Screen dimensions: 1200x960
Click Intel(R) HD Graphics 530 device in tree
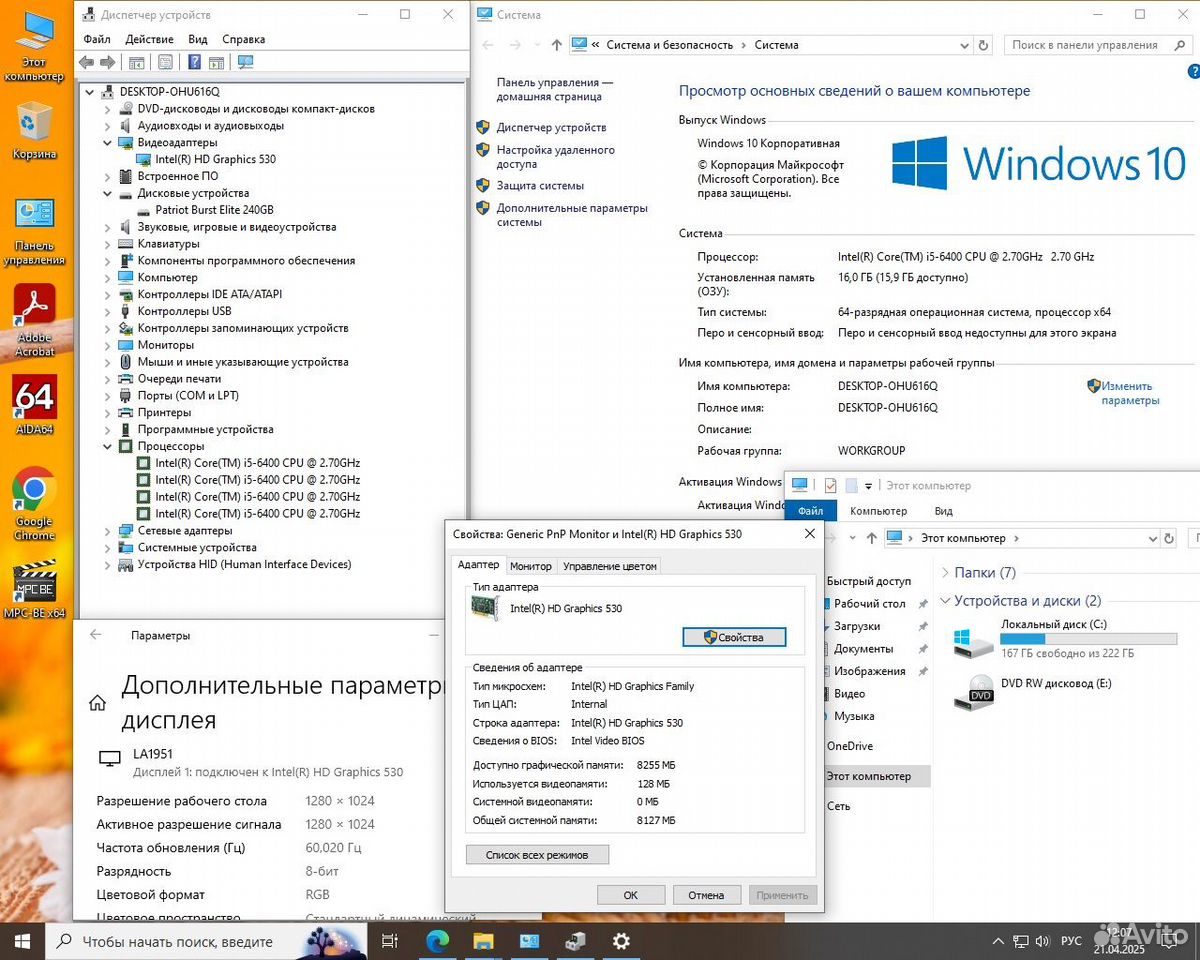pyautogui.click(x=215, y=159)
